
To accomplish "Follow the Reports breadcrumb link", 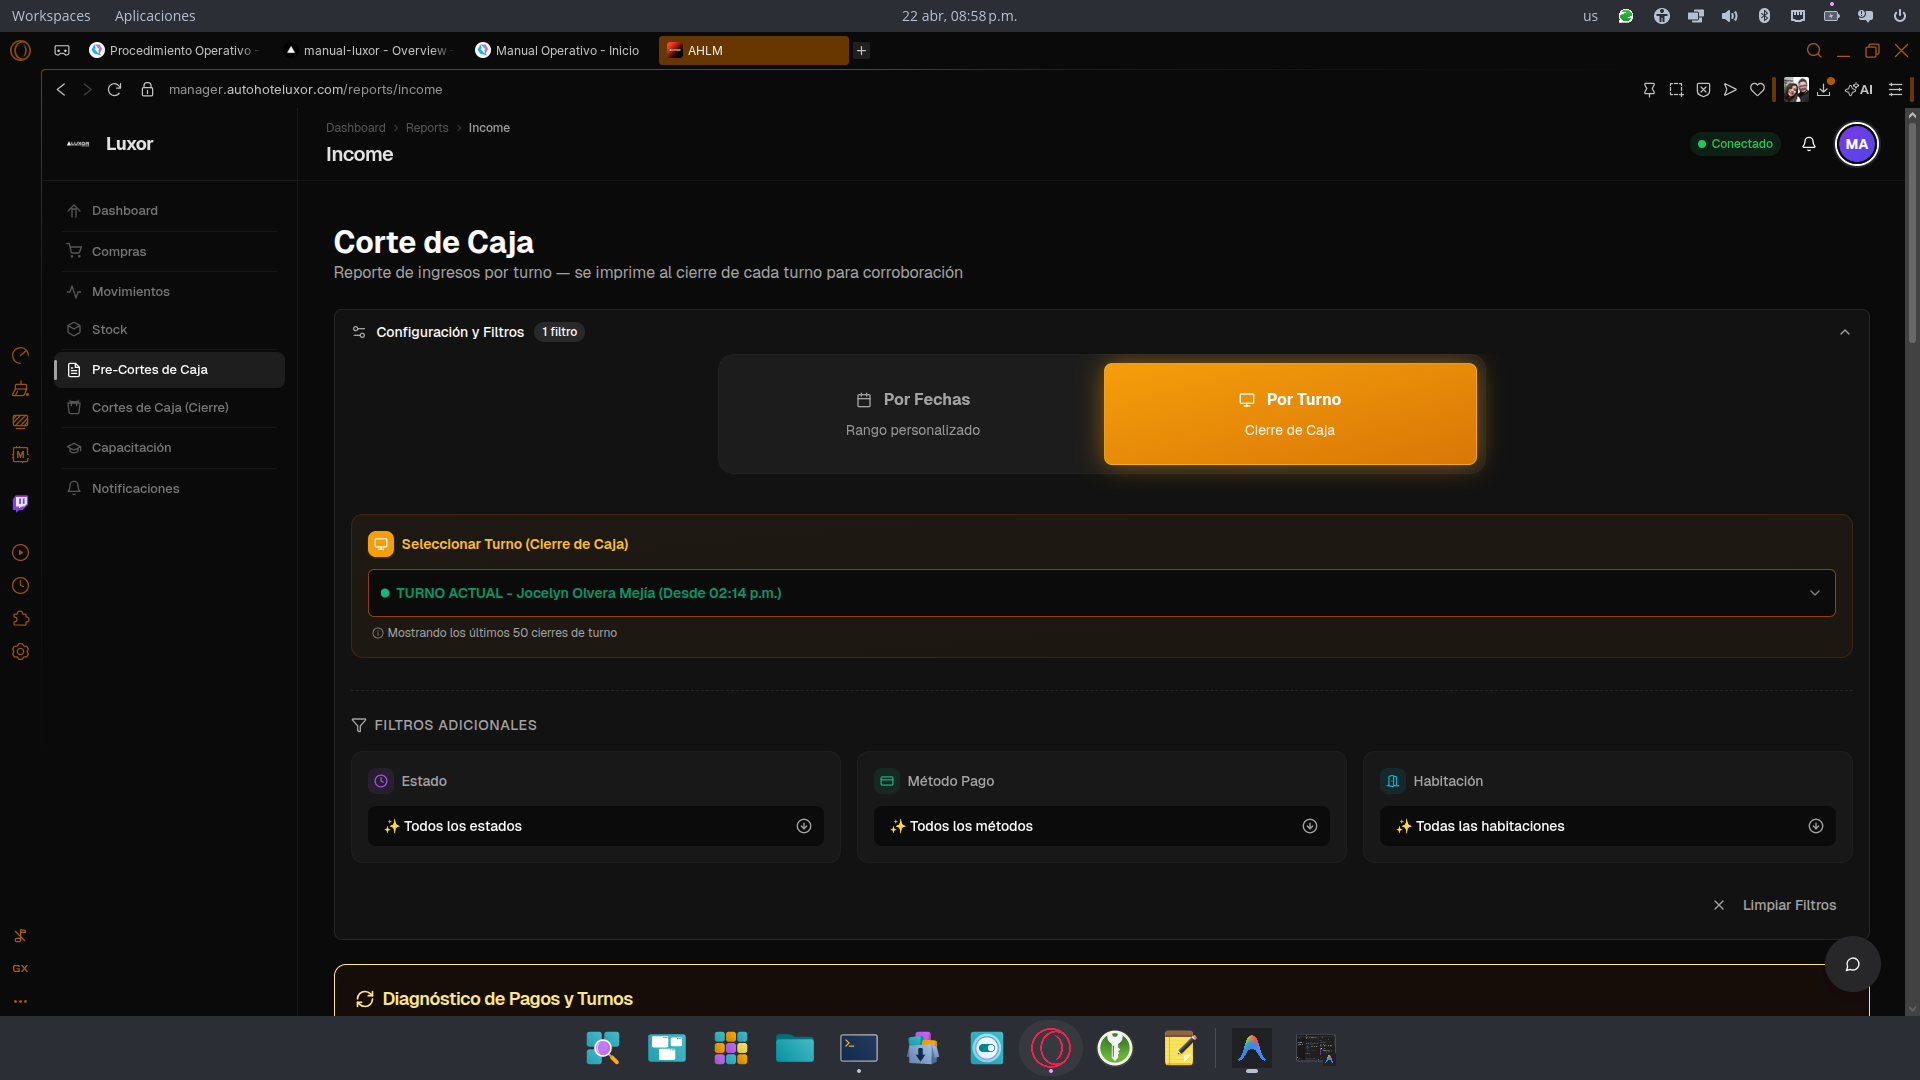I will (427, 128).
